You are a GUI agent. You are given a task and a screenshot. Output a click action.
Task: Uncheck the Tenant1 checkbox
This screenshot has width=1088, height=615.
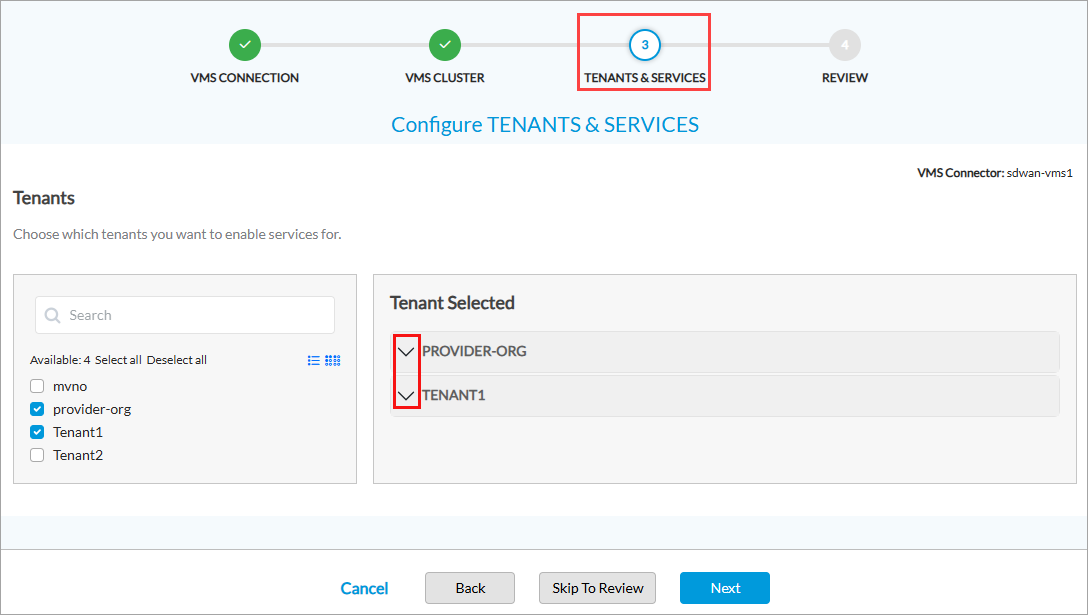pos(37,432)
